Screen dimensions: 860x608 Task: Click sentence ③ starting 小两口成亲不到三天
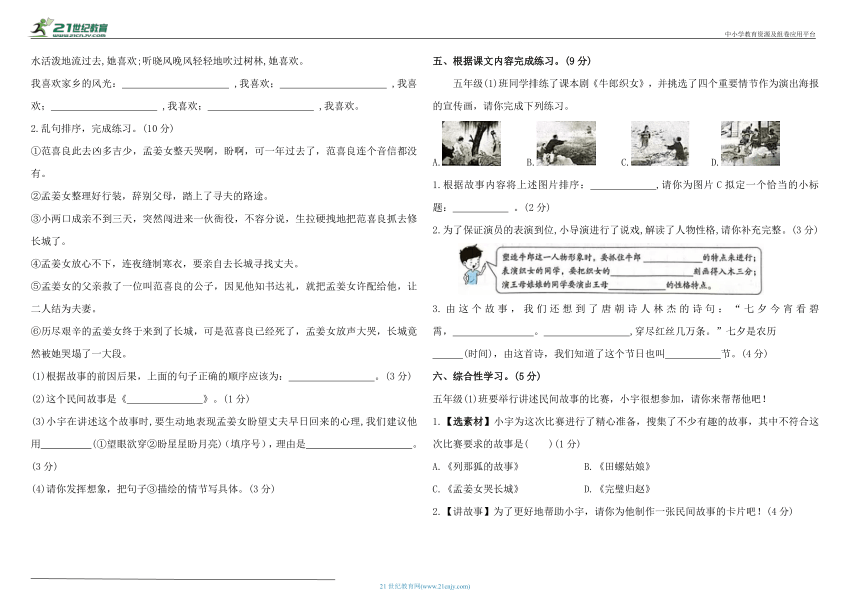pyautogui.click(x=224, y=230)
